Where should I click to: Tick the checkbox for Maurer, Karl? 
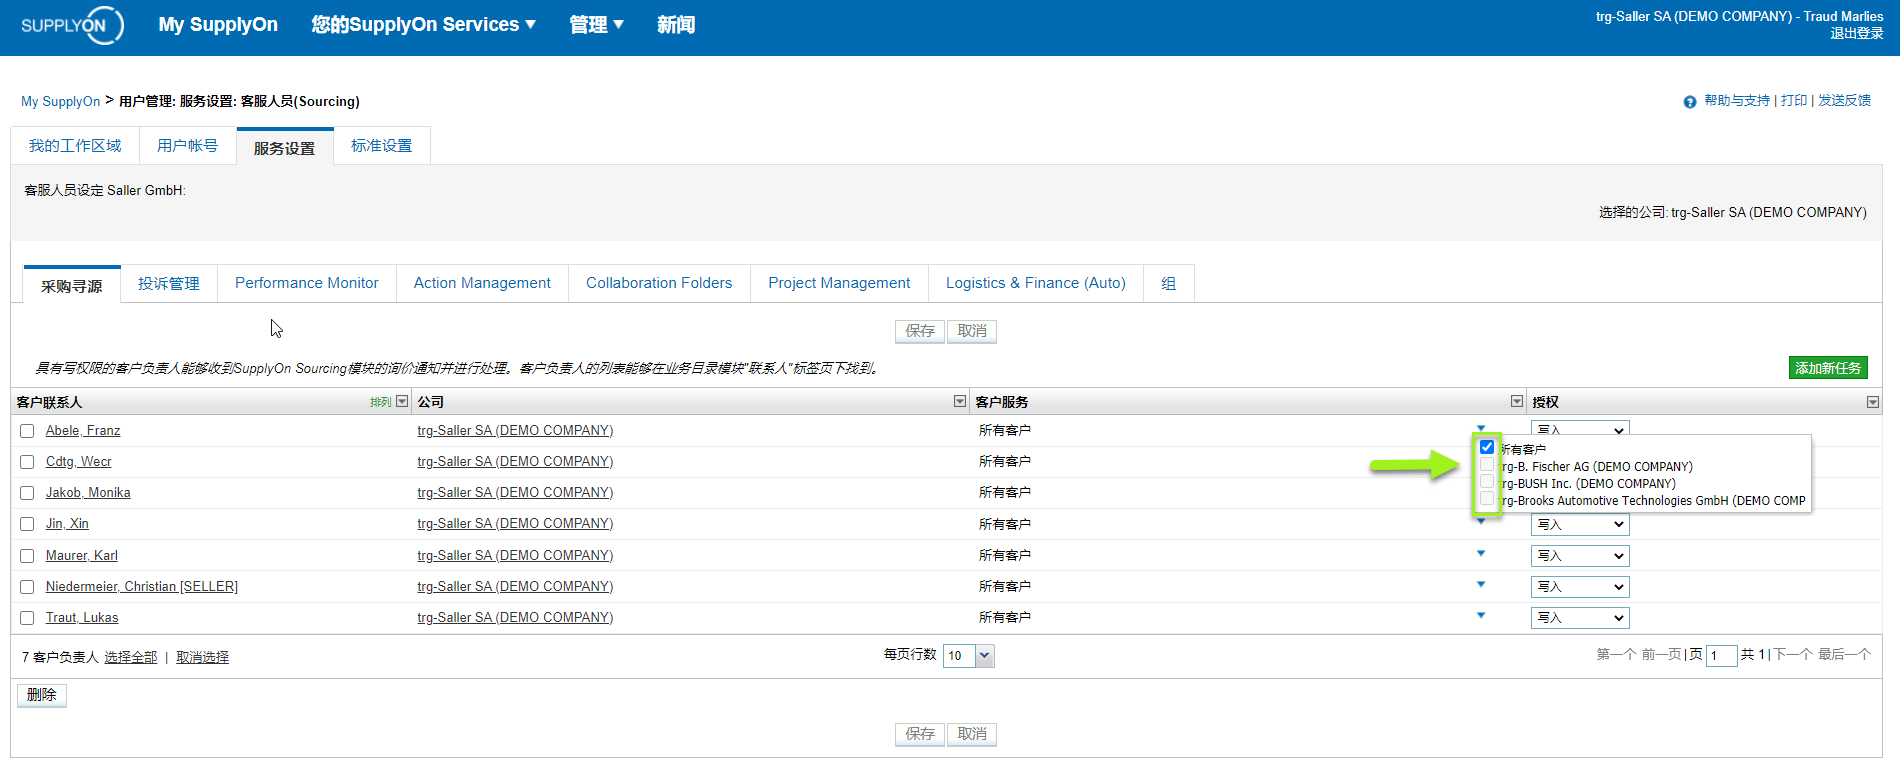27,556
